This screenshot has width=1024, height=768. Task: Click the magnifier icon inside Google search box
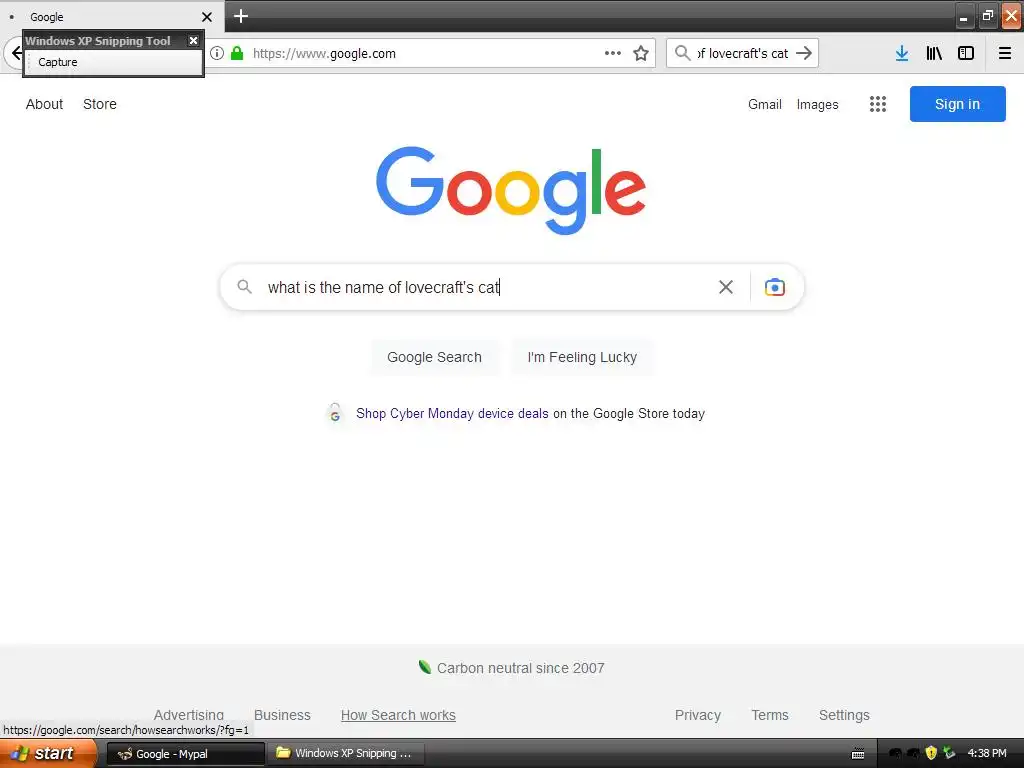[244, 287]
